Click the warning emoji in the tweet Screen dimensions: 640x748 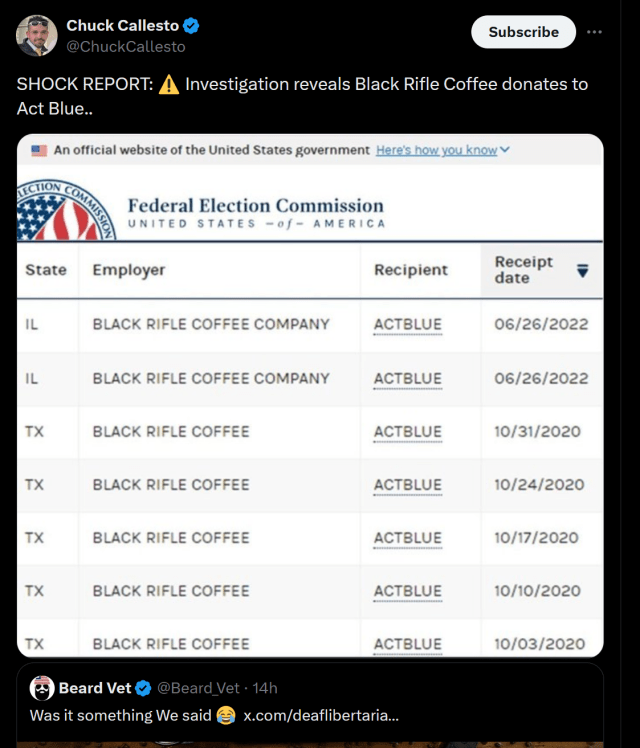[169, 85]
